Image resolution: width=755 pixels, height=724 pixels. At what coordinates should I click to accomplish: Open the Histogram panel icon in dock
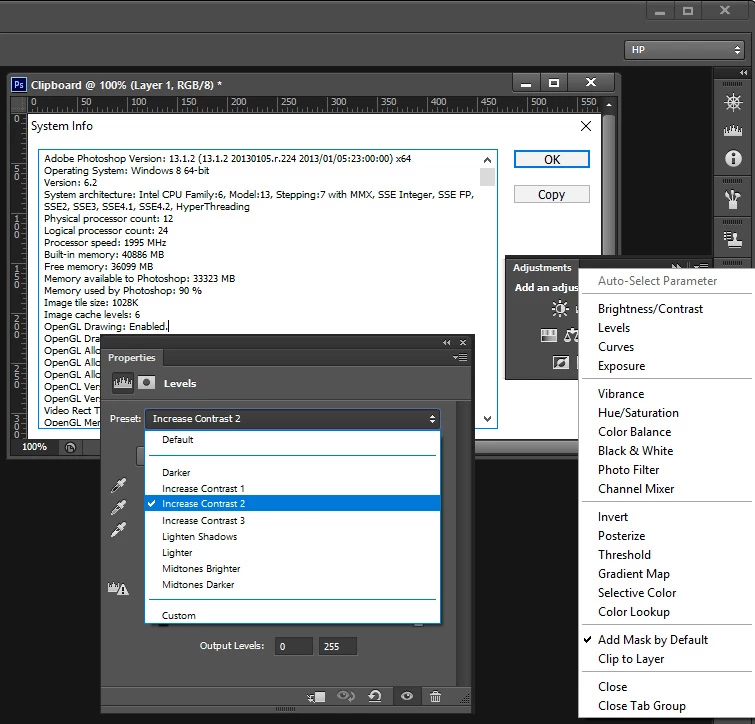pos(733,130)
